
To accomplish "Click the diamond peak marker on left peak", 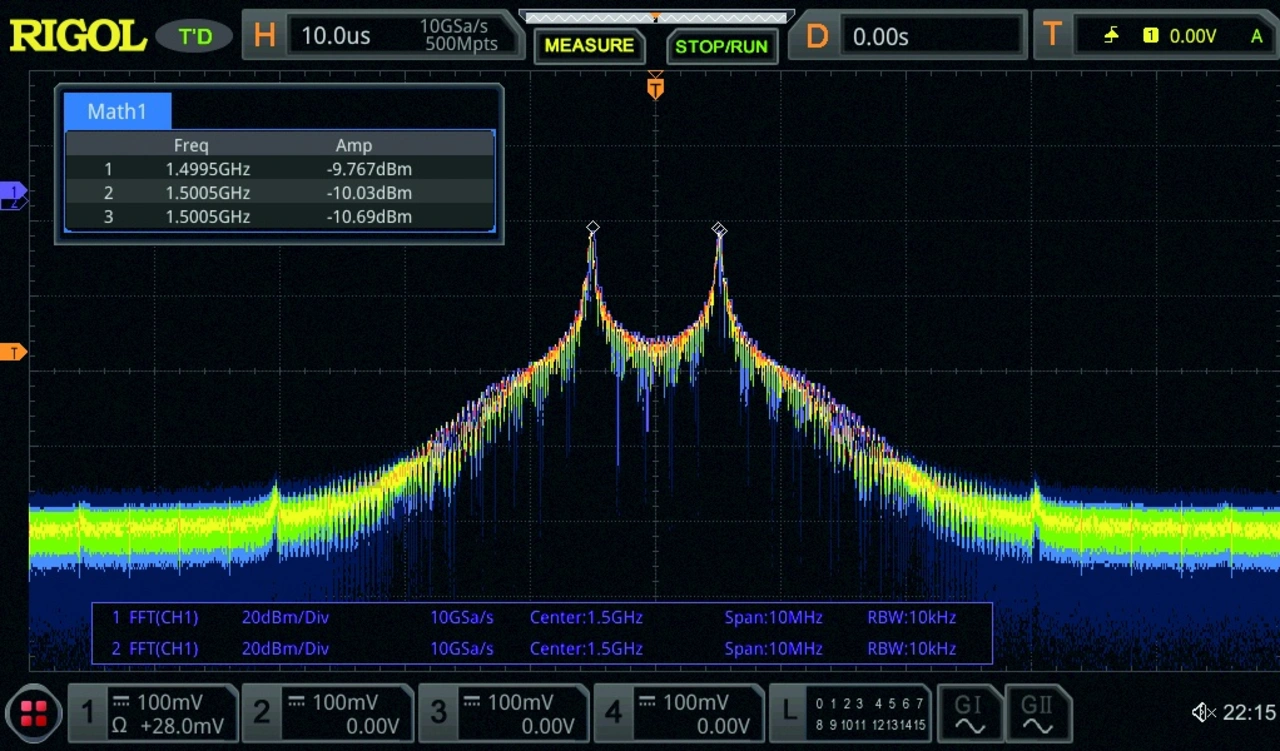I will (x=592, y=228).
